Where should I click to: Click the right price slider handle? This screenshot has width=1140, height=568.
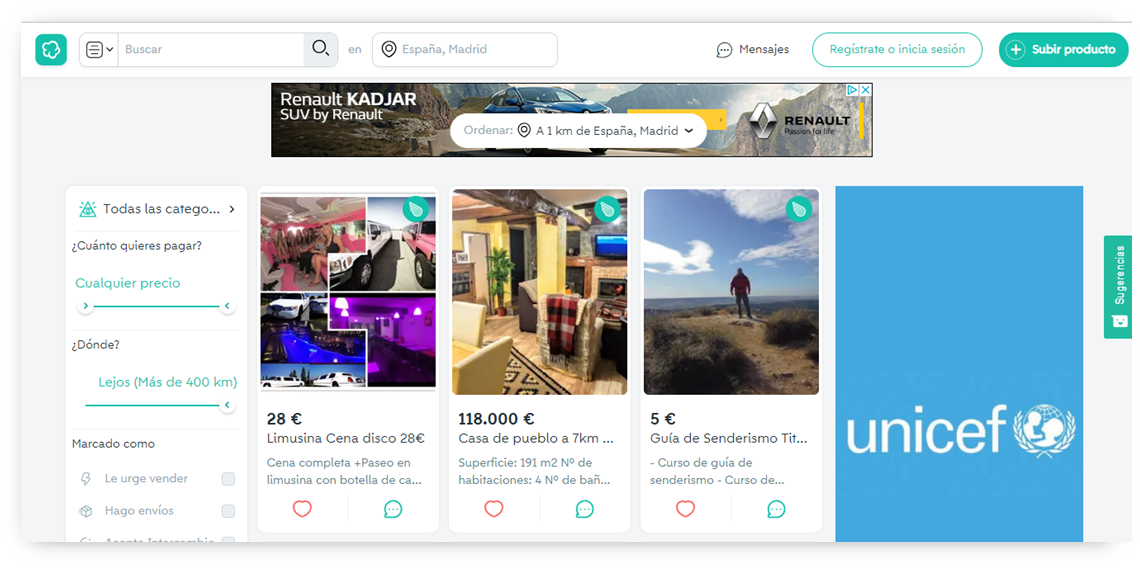tap(228, 306)
